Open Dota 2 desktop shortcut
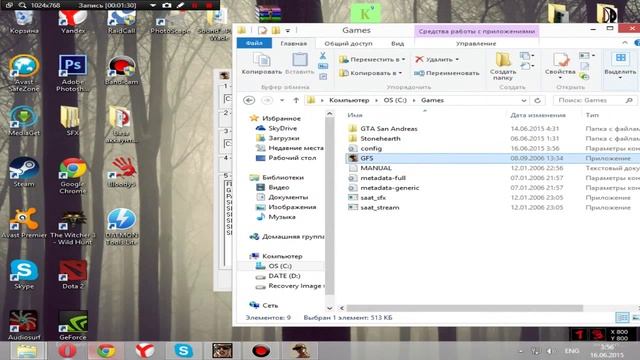This screenshot has width=640, height=360. point(73,274)
